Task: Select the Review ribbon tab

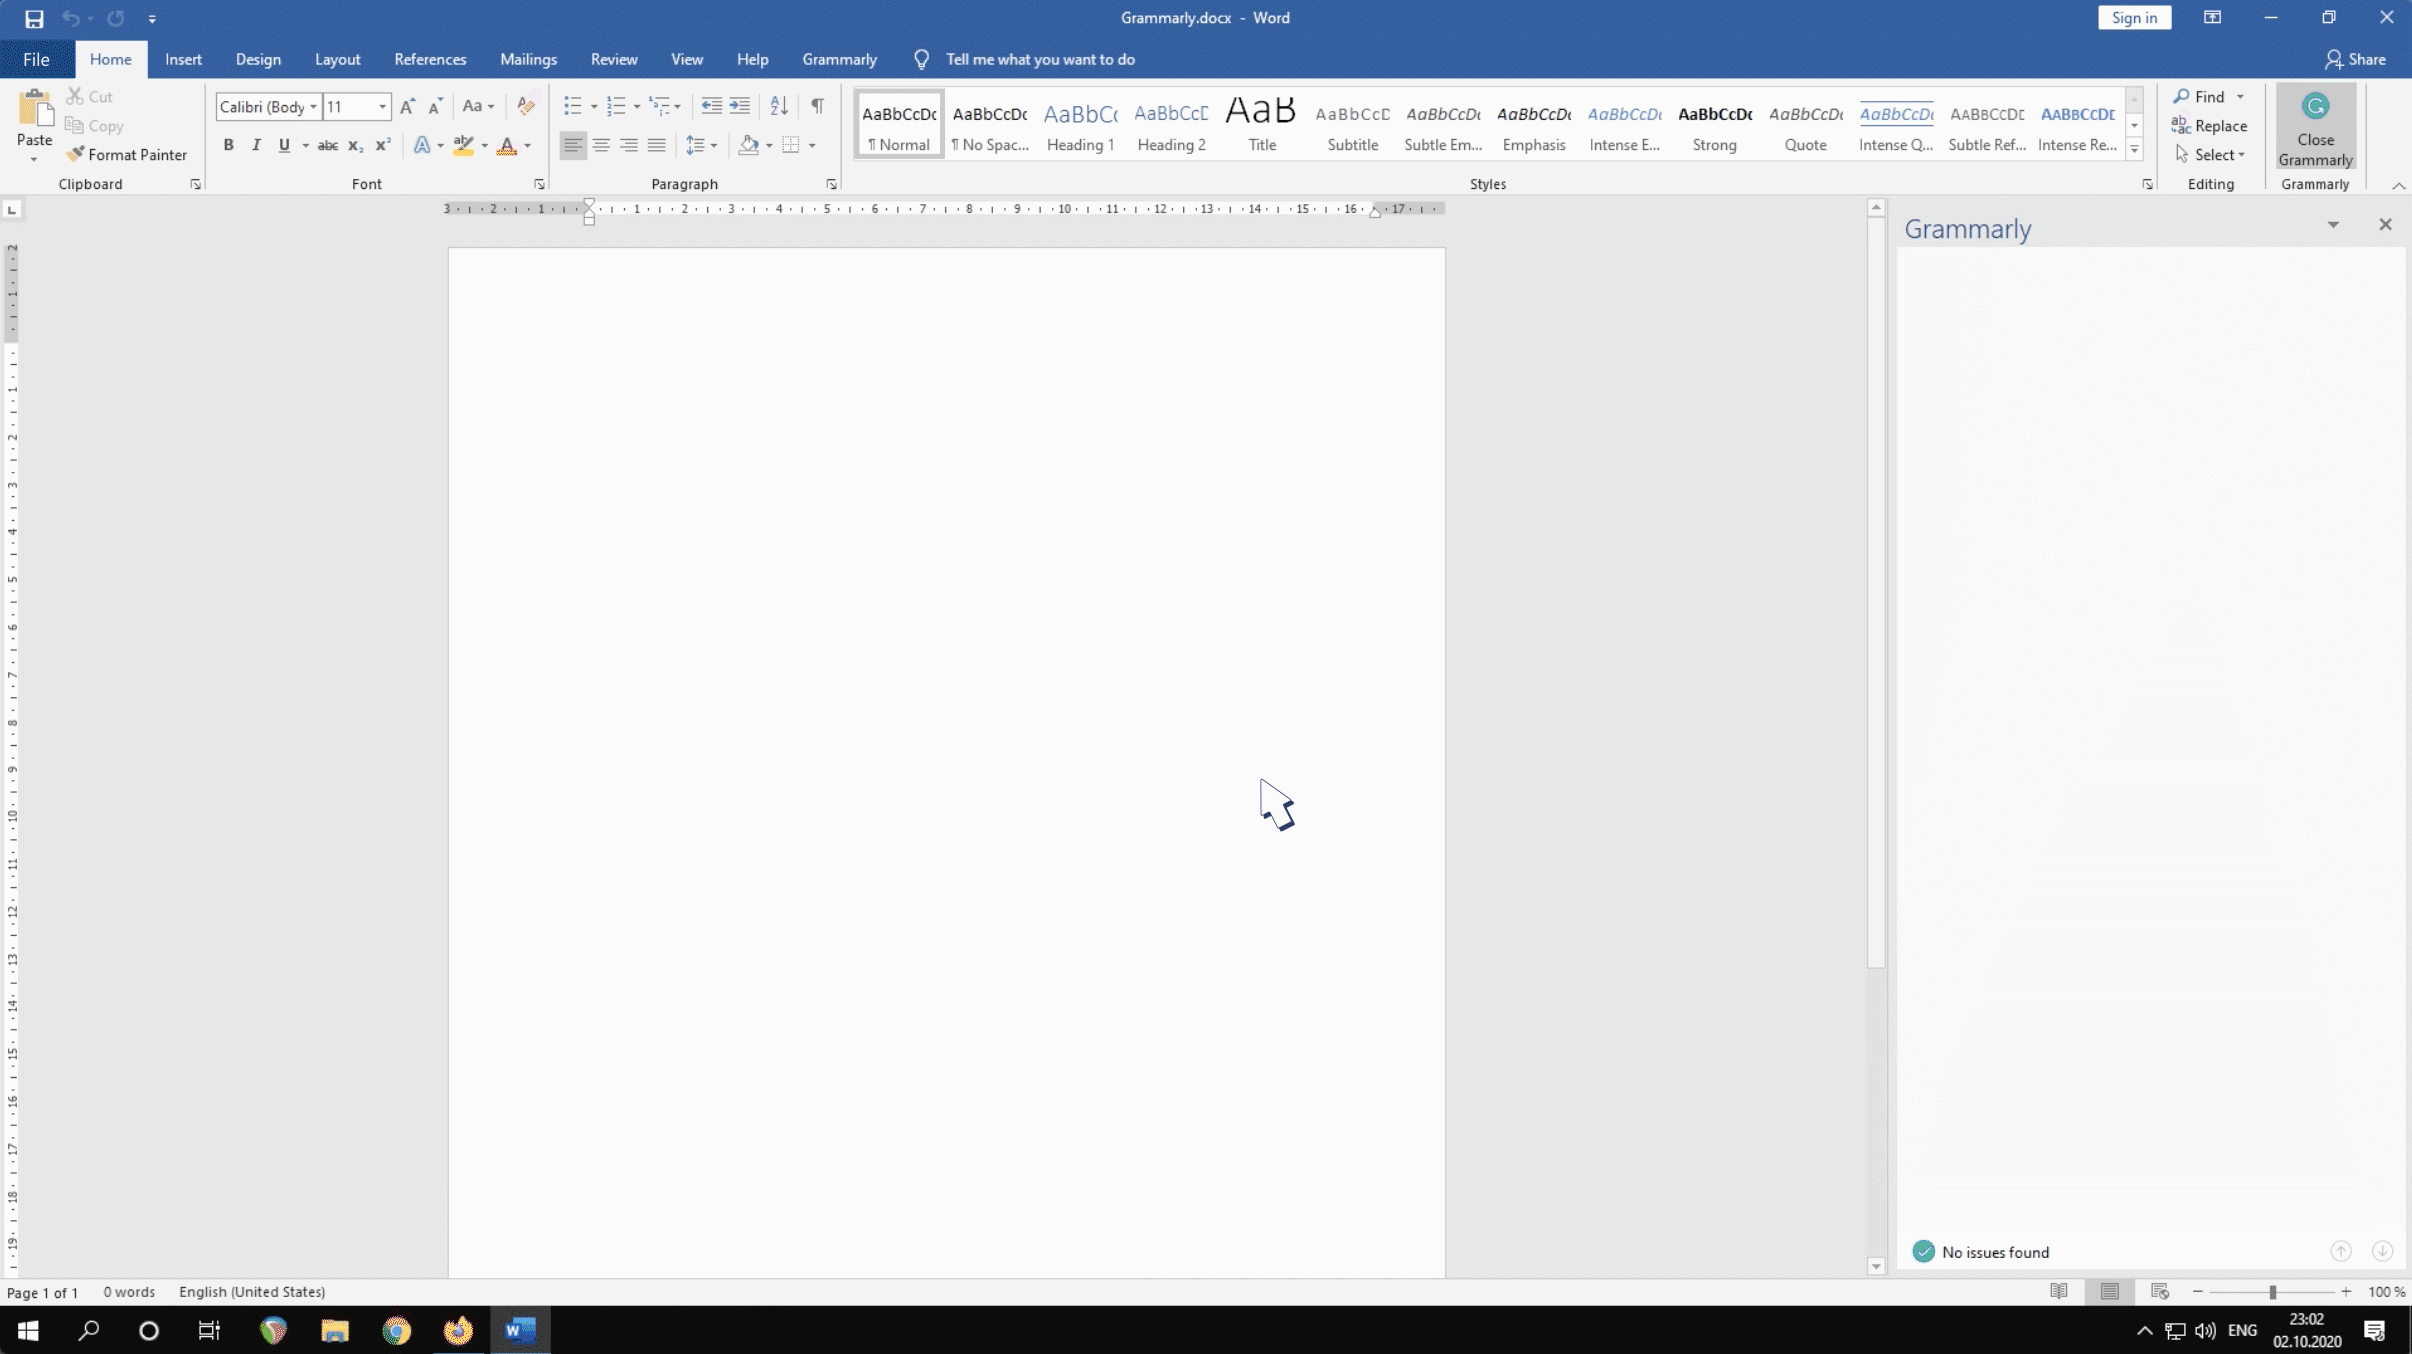Action: pos(613,58)
